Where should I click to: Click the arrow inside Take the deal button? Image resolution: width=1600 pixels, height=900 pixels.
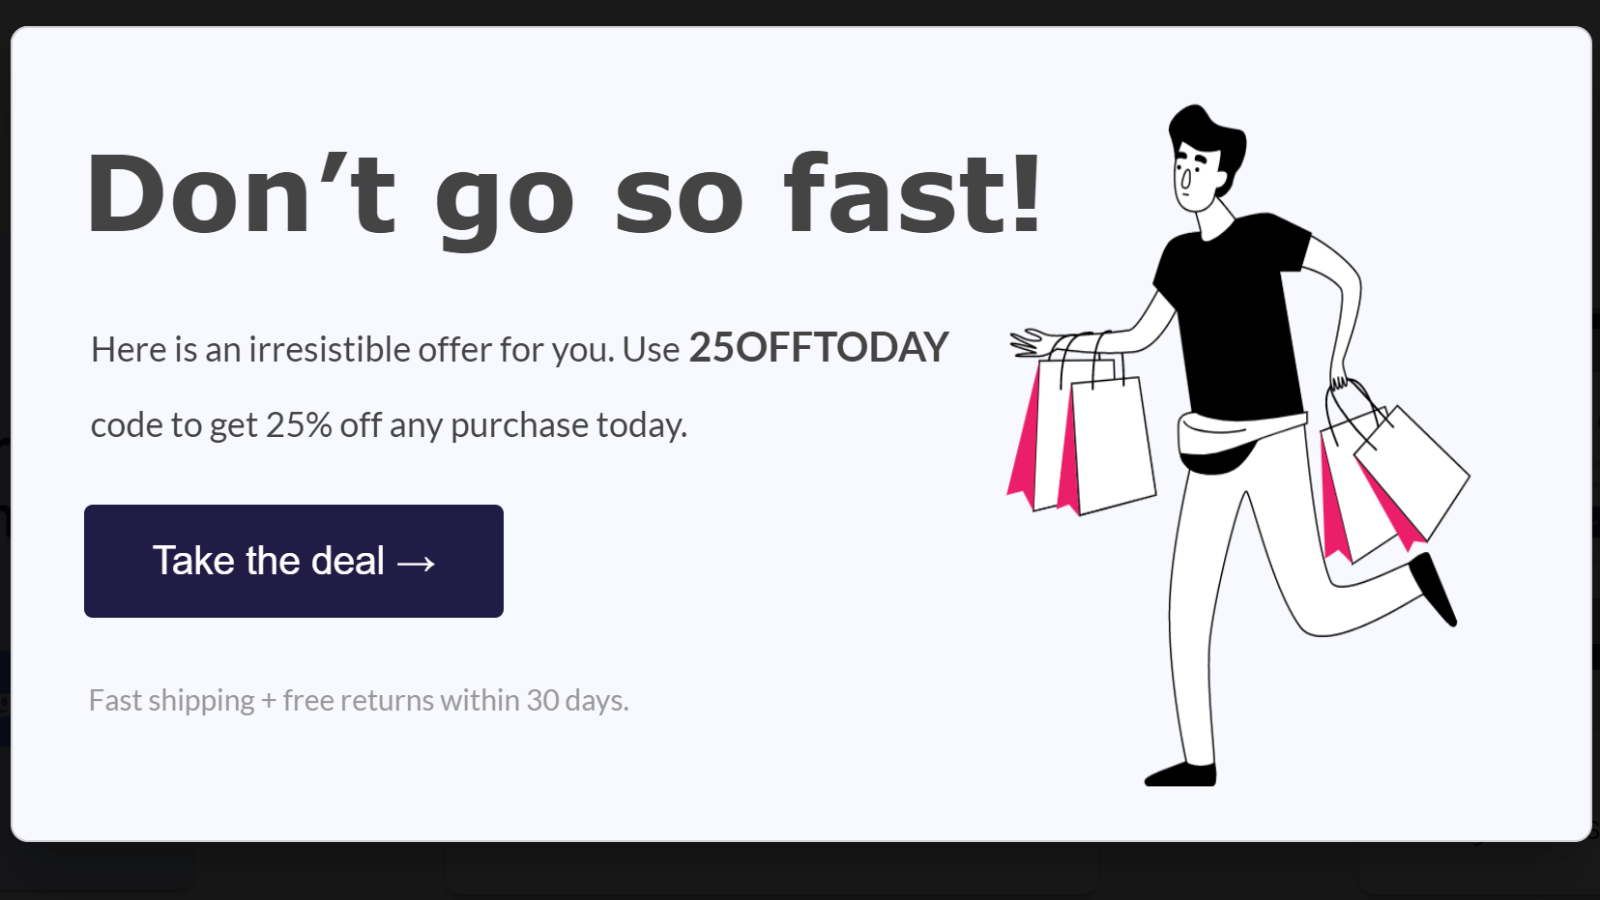[416, 563]
